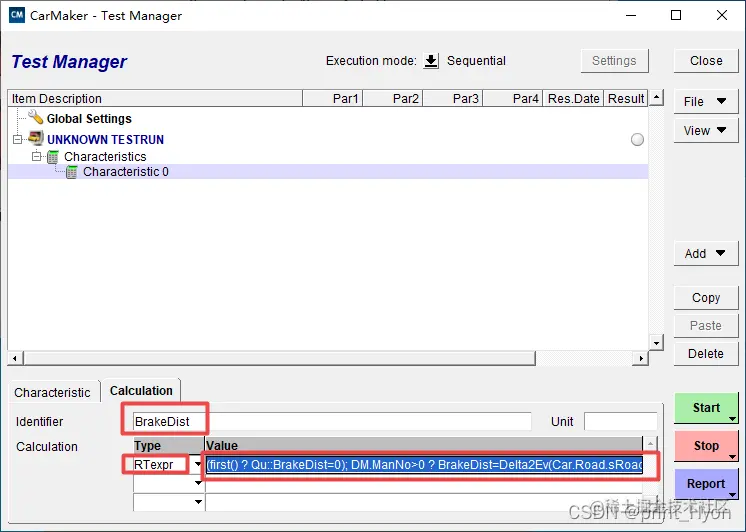Click the Sequential execution mode label
746x532 pixels.
tap(476, 61)
